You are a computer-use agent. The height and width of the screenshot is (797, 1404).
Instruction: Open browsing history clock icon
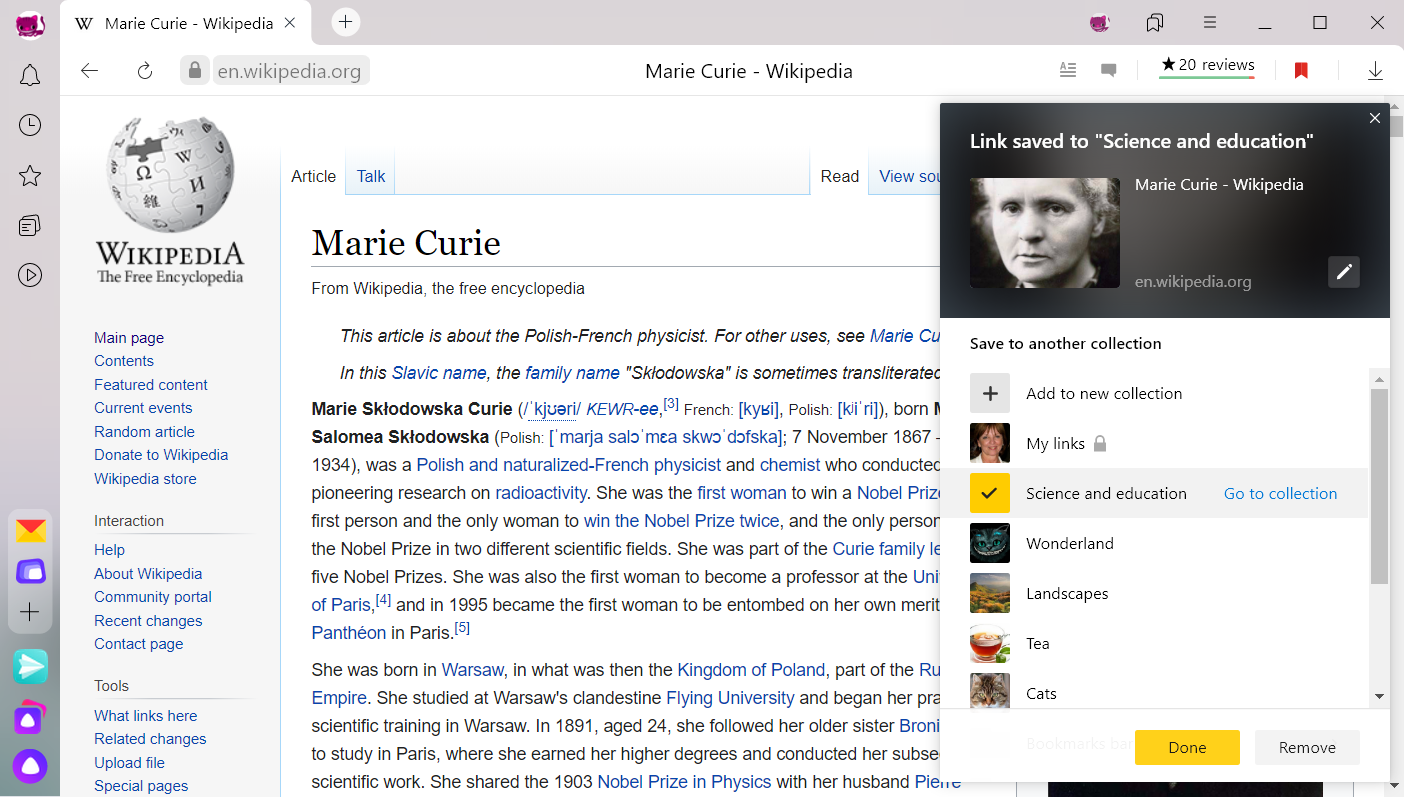30,125
